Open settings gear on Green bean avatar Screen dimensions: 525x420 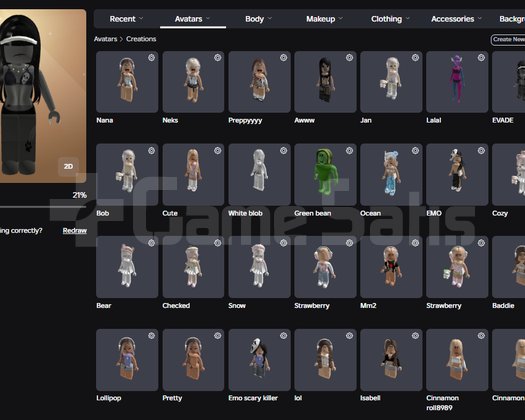pyautogui.click(x=349, y=150)
